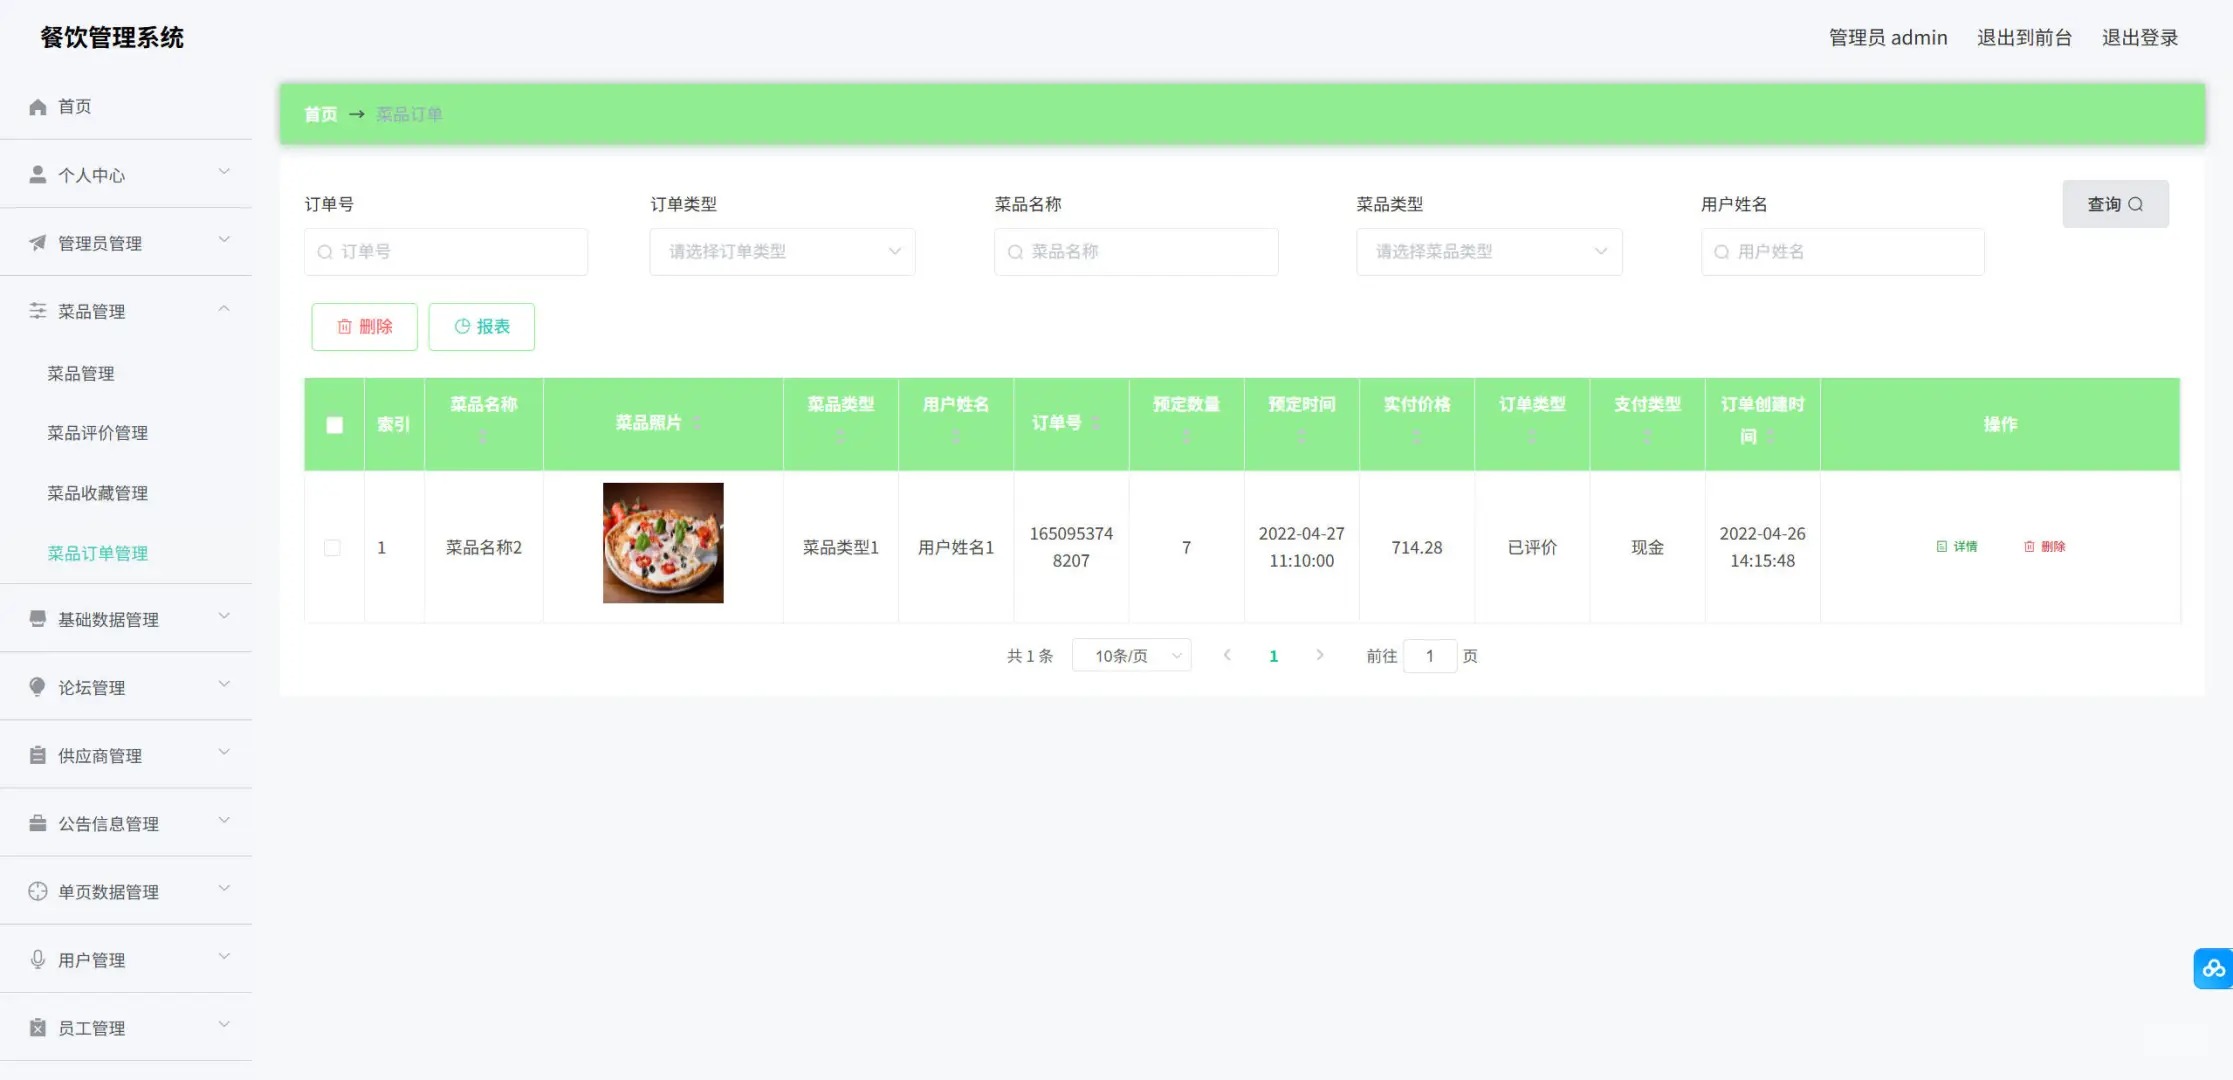Focus the 订单号 search input
Viewport: 2233px width, 1080px height.
(446, 252)
